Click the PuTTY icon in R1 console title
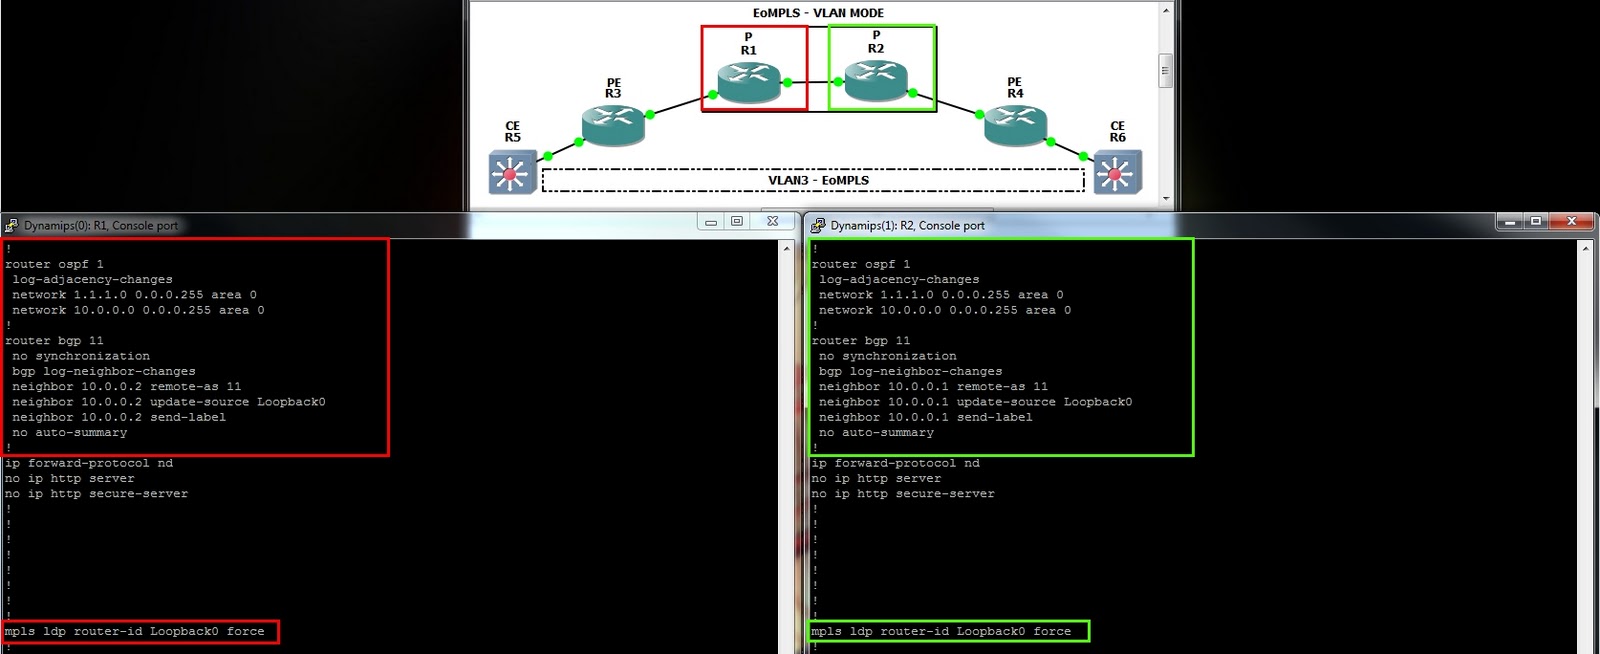The height and width of the screenshot is (654, 1600). pos(12,225)
